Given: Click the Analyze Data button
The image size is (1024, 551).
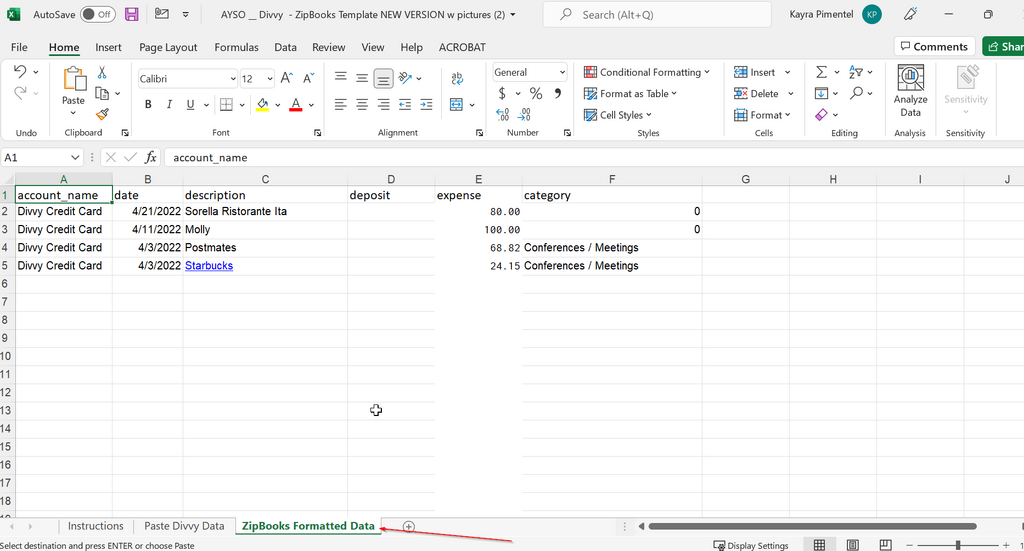Looking at the screenshot, I should click(x=910, y=92).
